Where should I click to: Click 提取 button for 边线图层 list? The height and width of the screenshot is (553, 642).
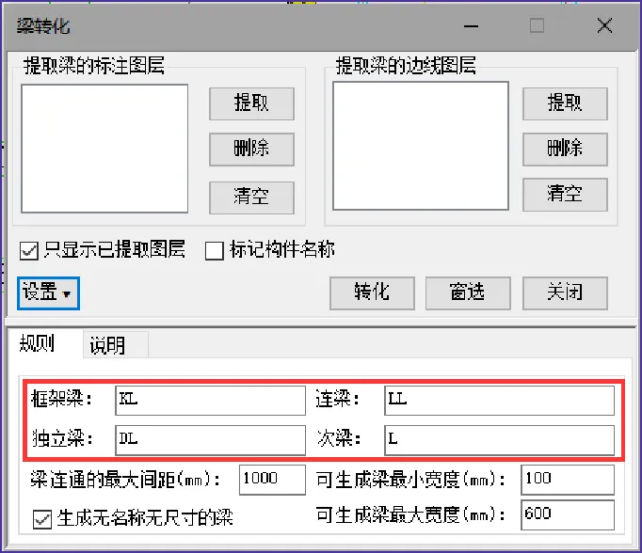click(x=564, y=103)
